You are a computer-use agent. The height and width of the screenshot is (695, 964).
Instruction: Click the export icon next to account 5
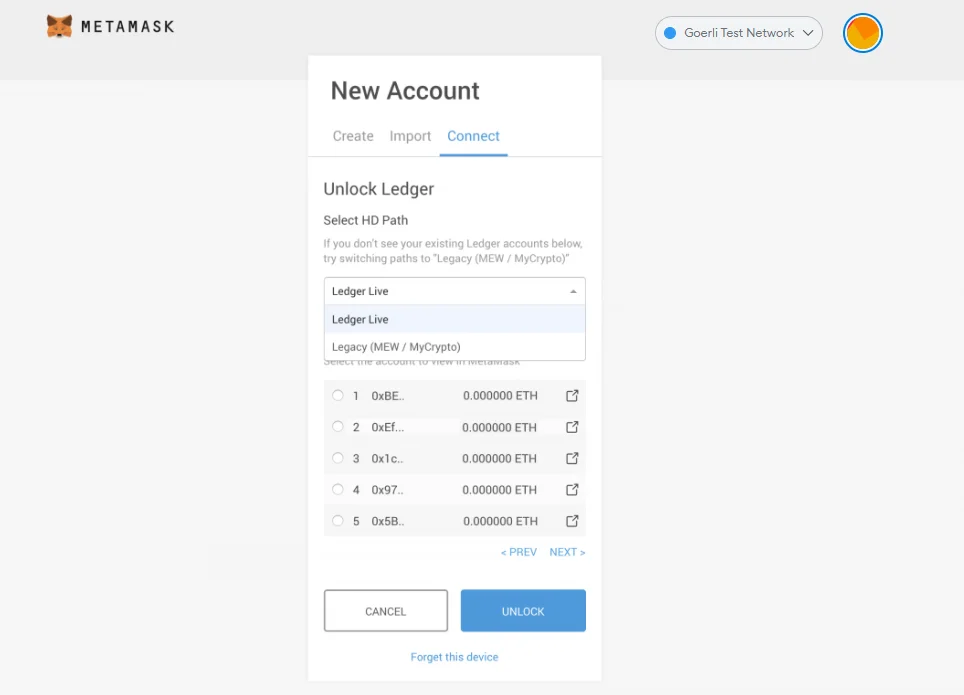click(572, 520)
